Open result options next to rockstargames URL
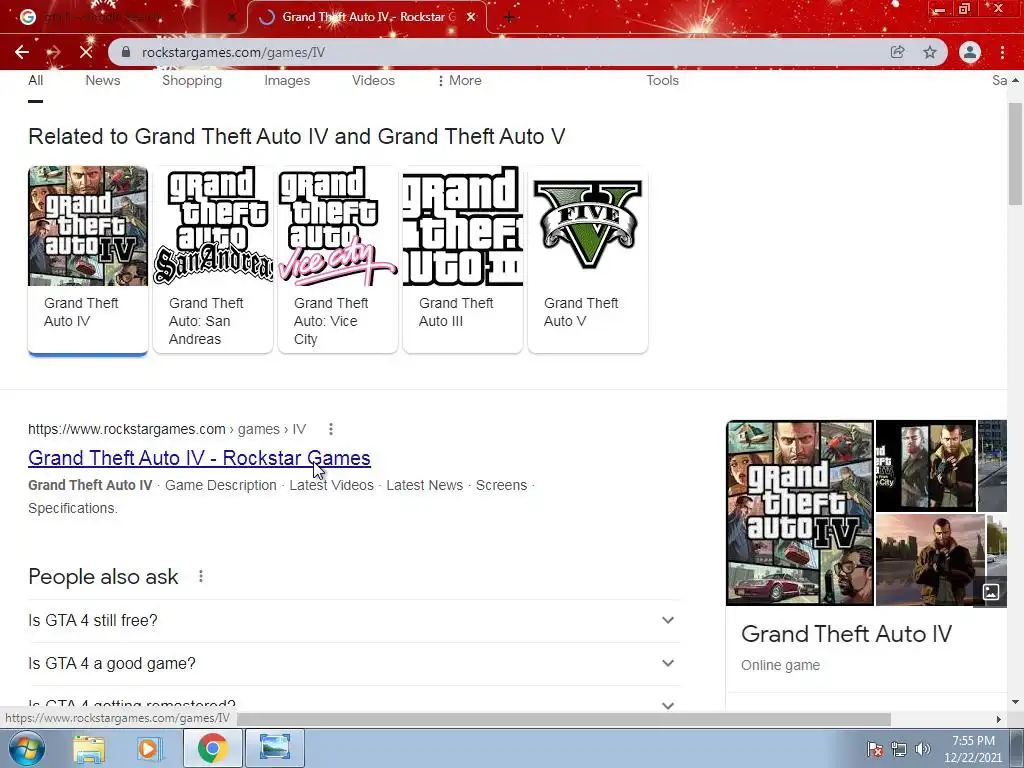The image size is (1024, 768). click(330, 429)
